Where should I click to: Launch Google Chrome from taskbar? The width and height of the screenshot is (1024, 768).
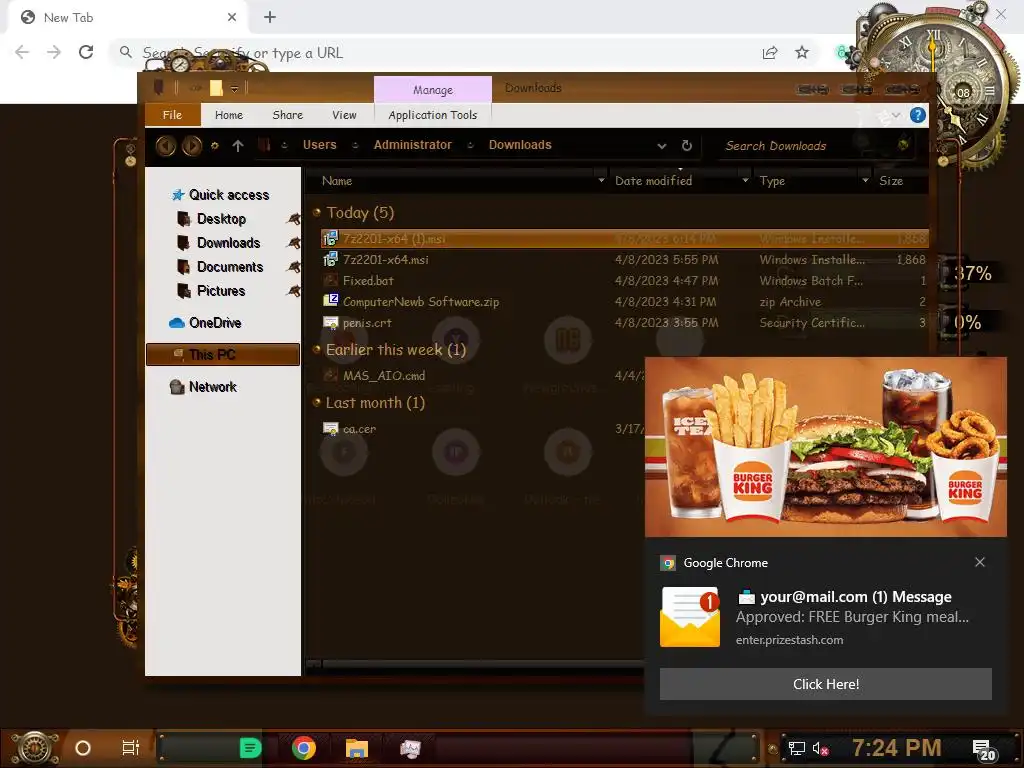coord(304,748)
